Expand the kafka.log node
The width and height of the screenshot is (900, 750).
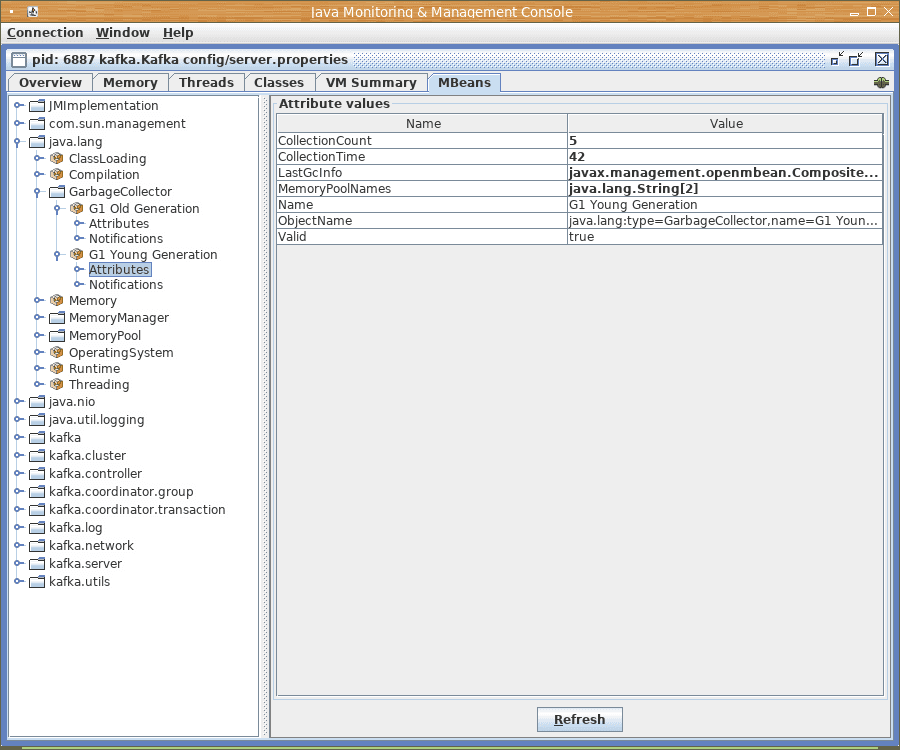pyautogui.click(x=18, y=527)
